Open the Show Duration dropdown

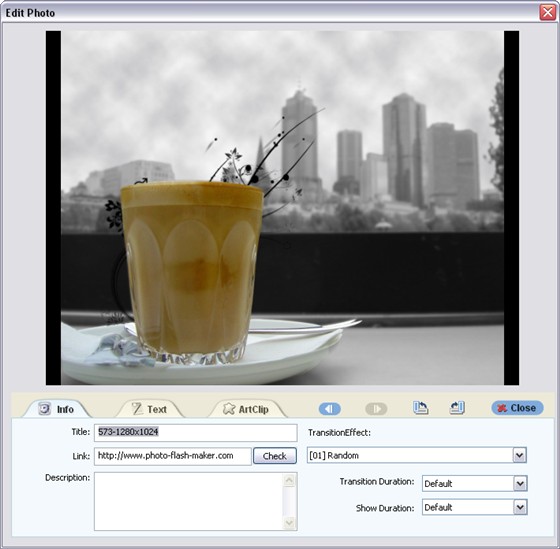coord(475,507)
